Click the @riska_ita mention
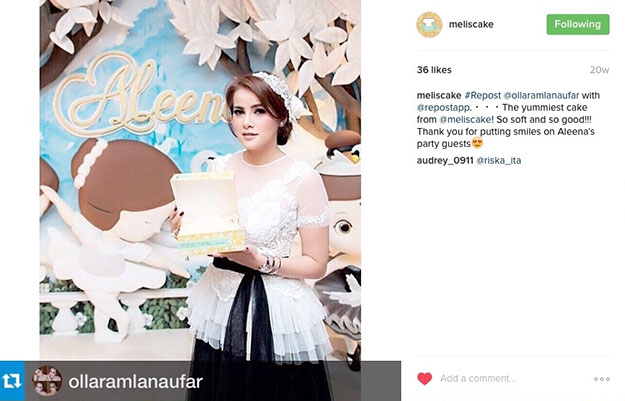This screenshot has height=401, width=625. point(499,161)
